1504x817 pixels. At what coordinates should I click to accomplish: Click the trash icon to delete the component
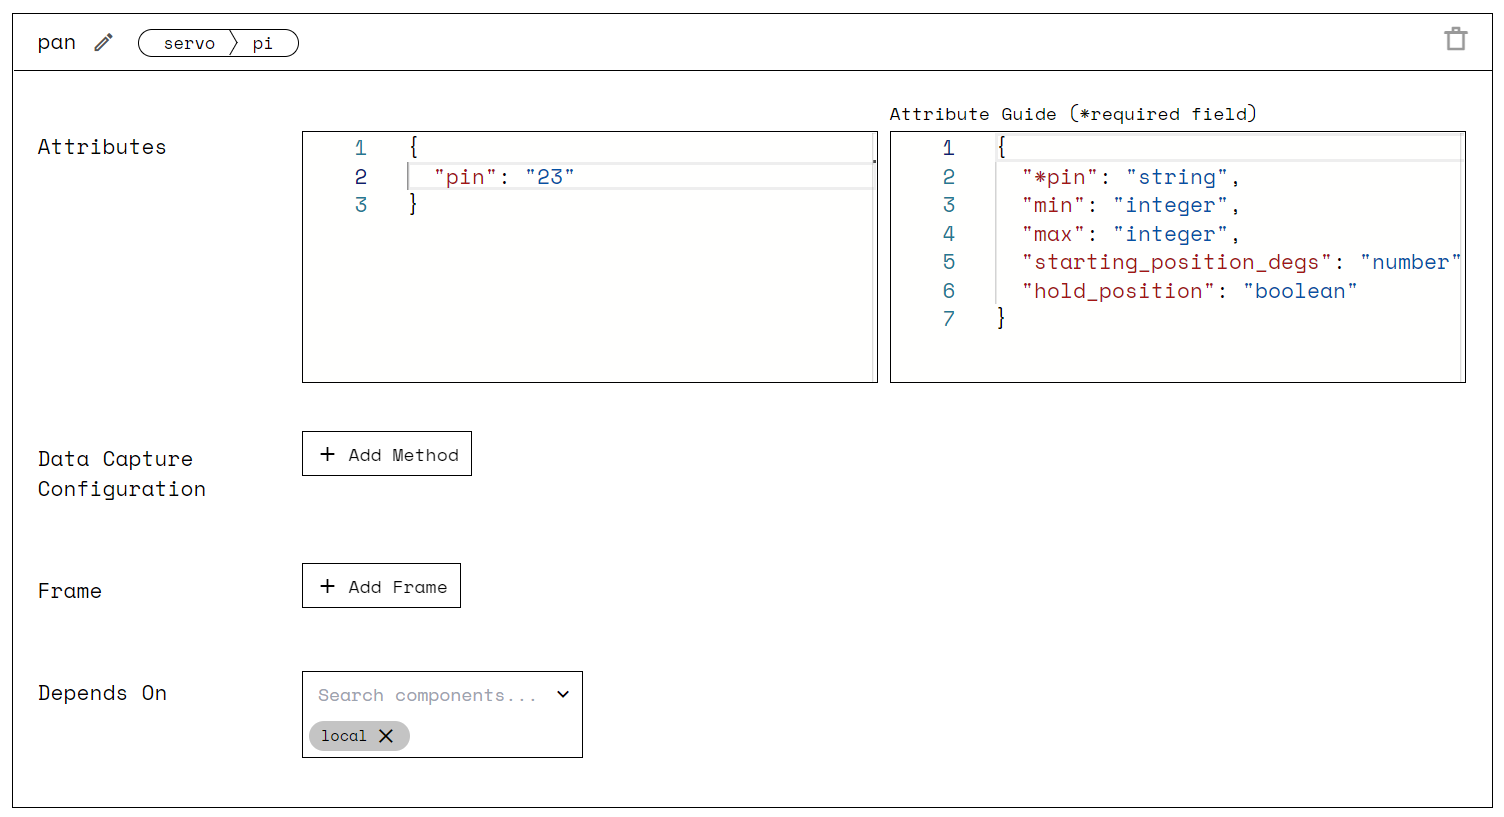pyautogui.click(x=1455, y=38)
